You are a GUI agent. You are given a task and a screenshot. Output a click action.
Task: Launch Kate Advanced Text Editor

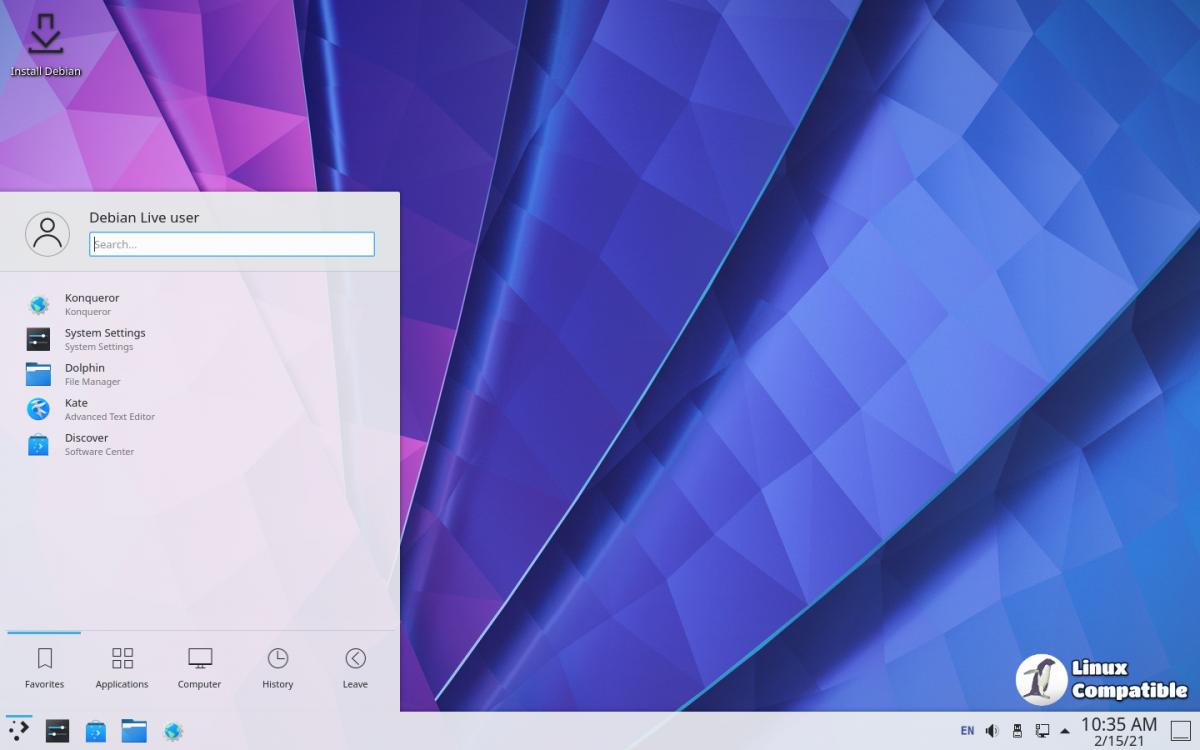91,409
